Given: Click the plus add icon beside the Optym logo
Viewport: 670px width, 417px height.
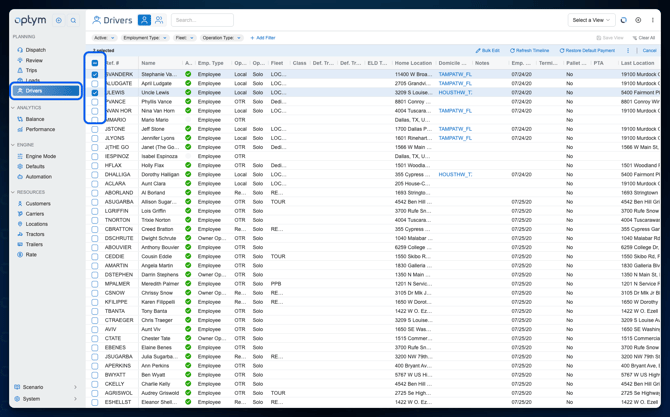Looking at the screenshot, I should pyautogui.click(x=59, y=20).
